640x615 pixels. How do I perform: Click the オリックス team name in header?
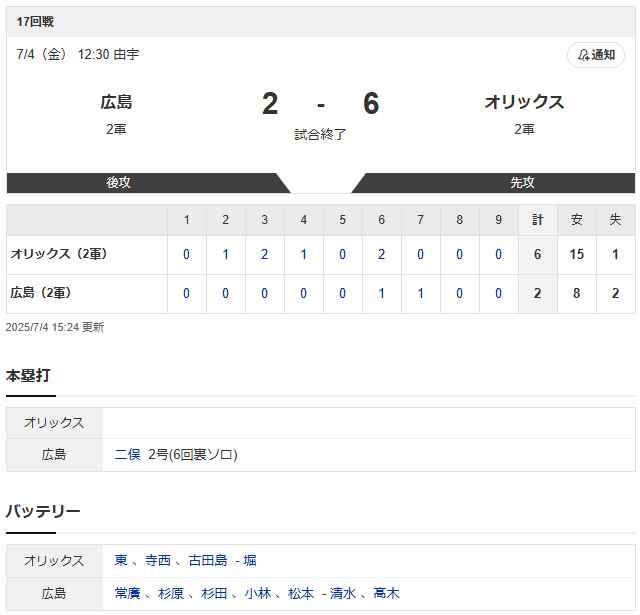524,102
